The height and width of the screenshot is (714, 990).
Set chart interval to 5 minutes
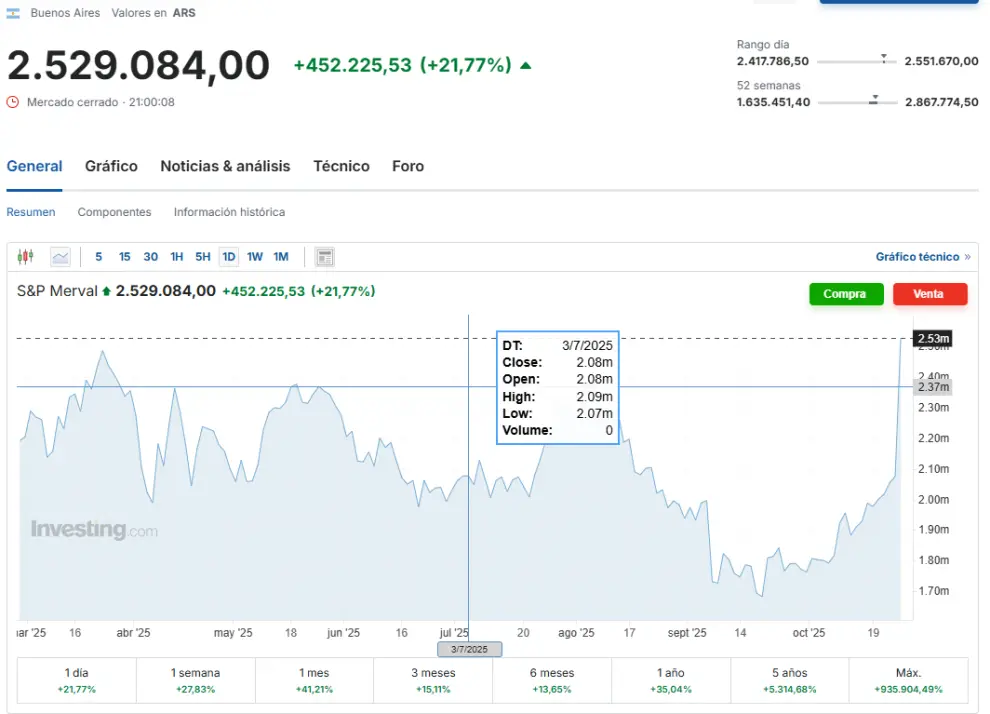98,257
